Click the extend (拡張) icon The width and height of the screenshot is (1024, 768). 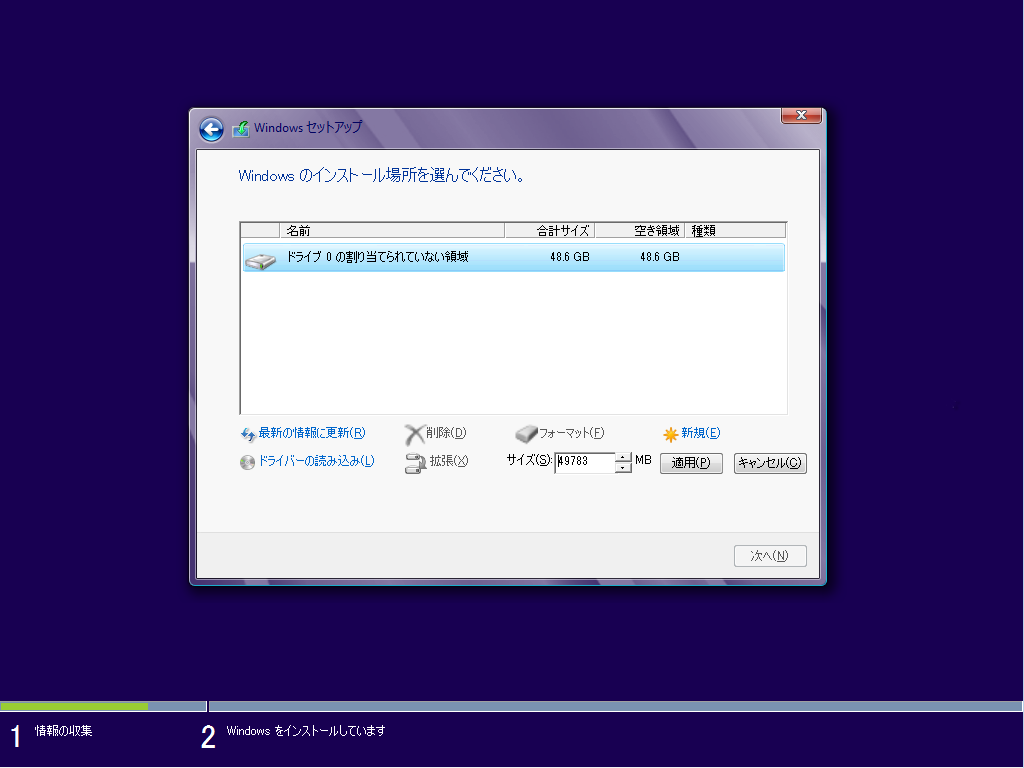coord(415,463)
